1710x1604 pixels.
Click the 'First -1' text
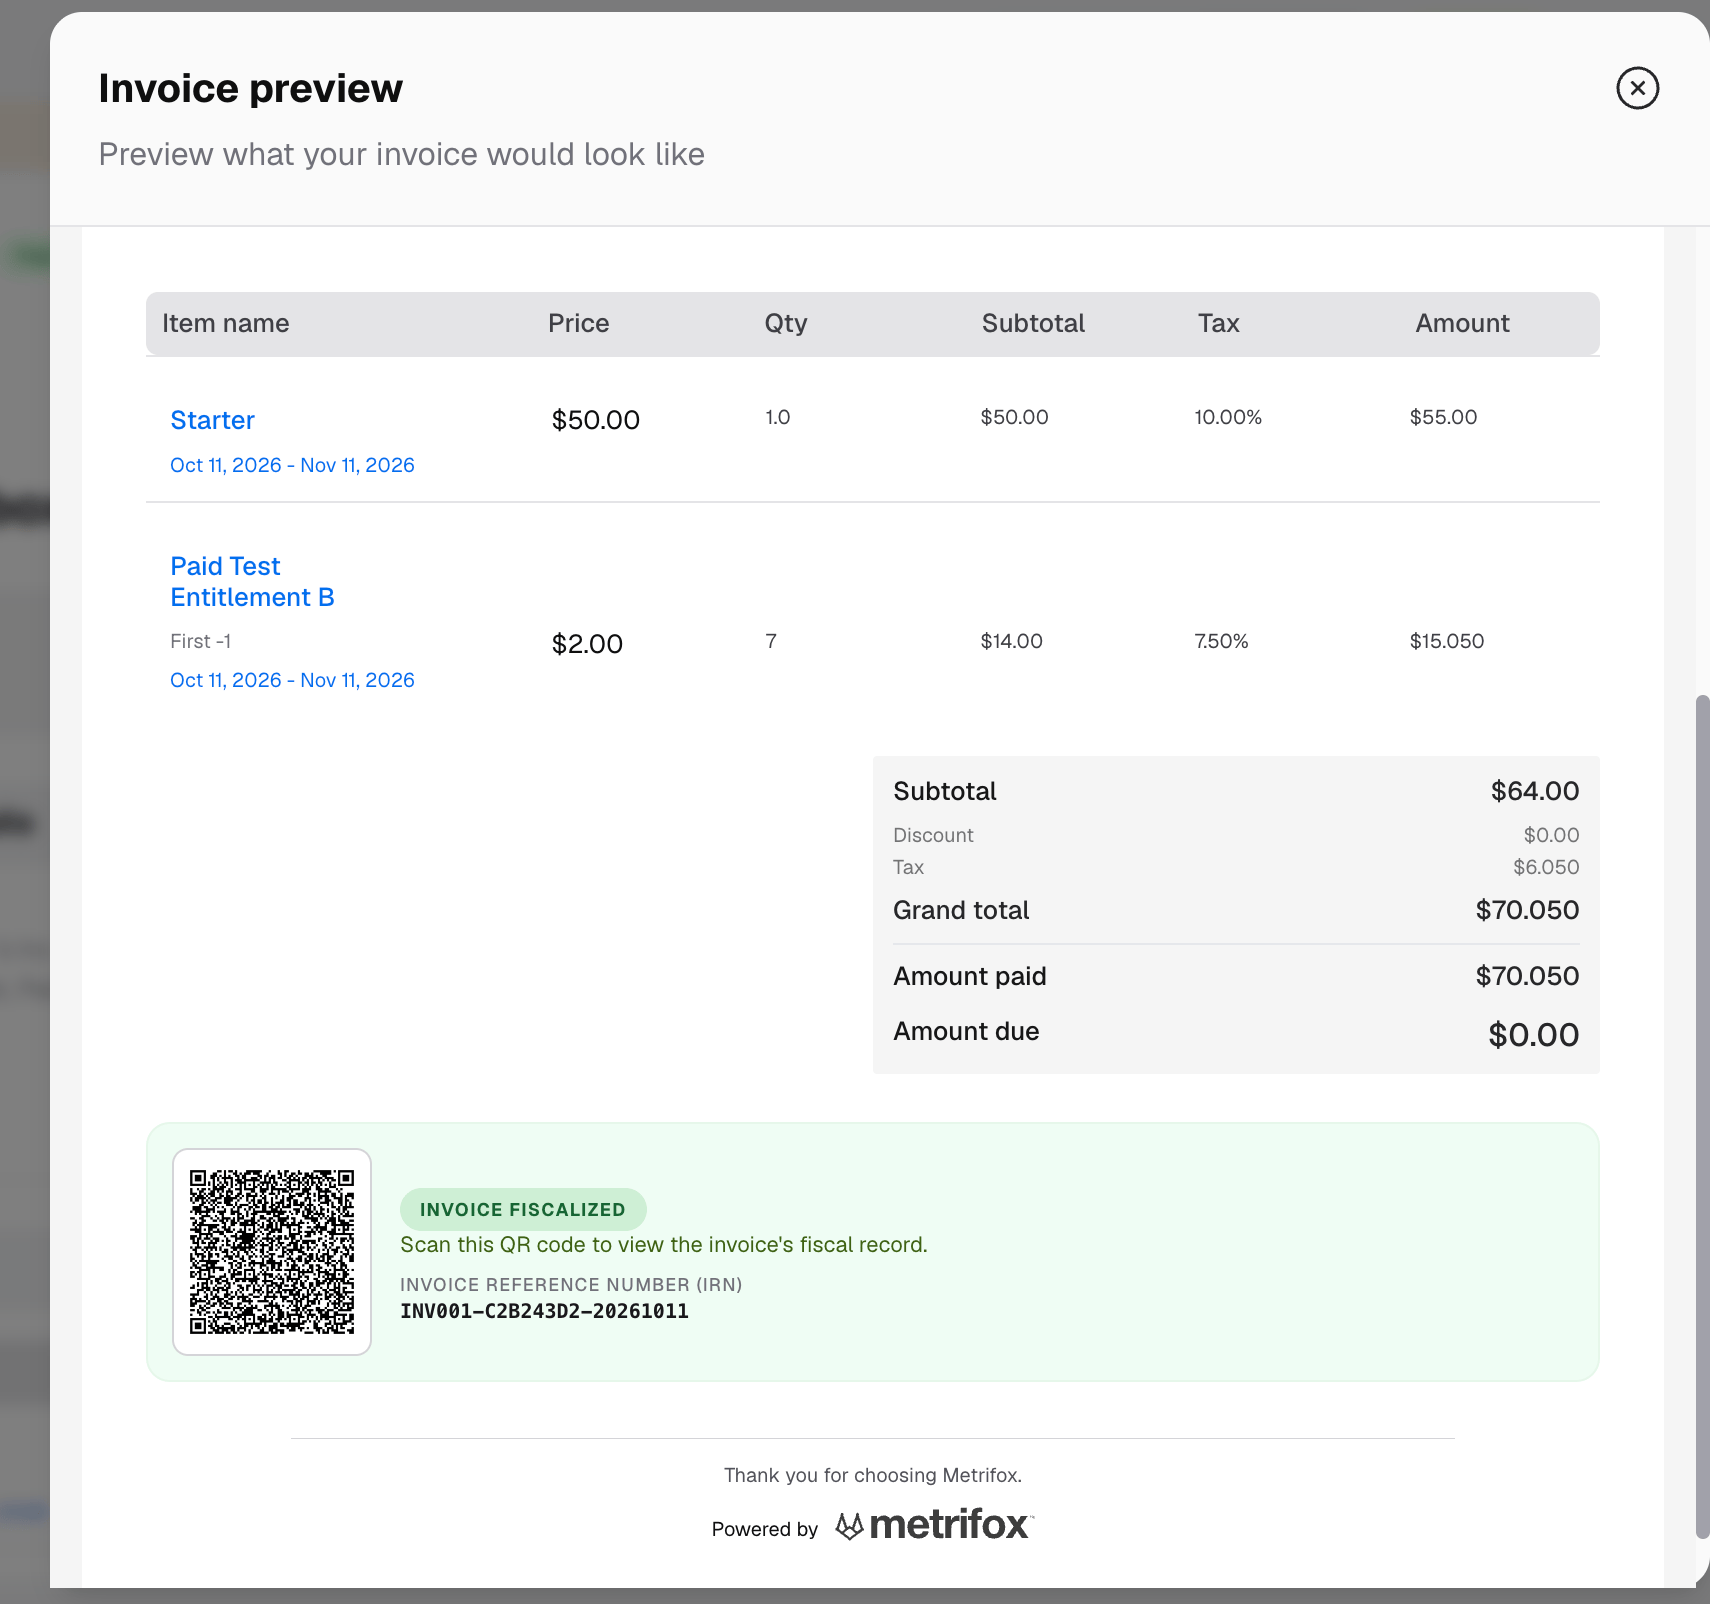(201, 641)
